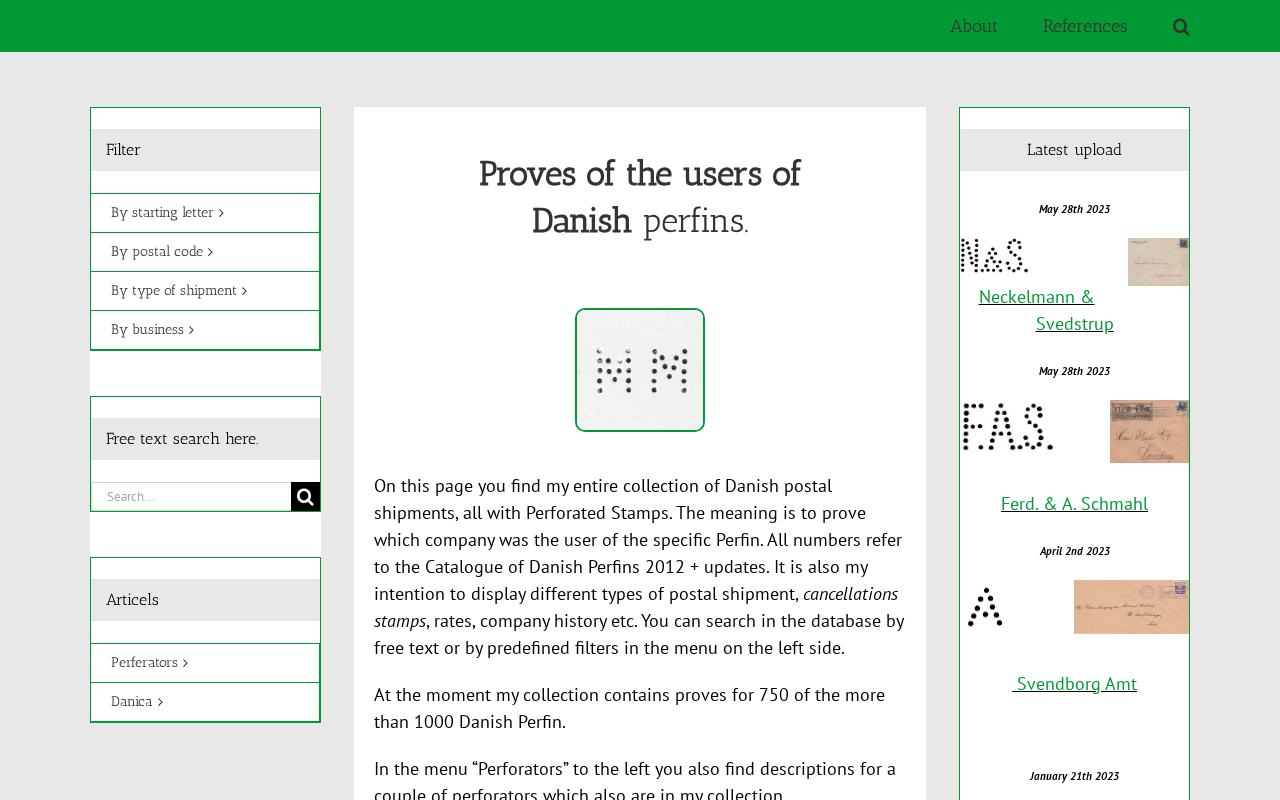Expand the By business filter
Image resolution: width=1280 pixels, height=800 pixels.
(152, 330)
